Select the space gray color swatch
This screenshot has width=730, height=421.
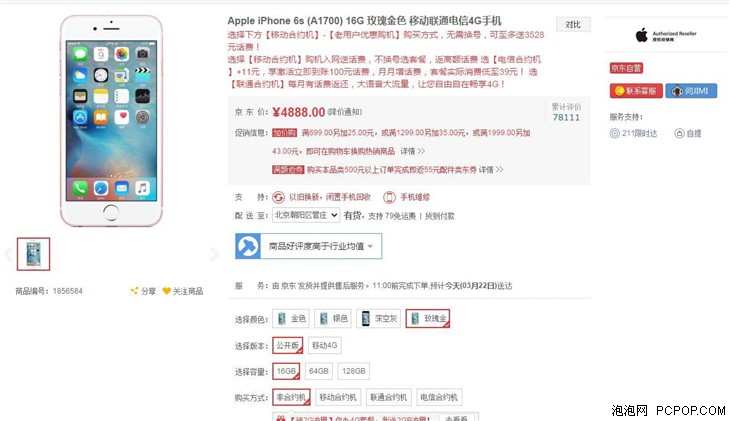379,319
